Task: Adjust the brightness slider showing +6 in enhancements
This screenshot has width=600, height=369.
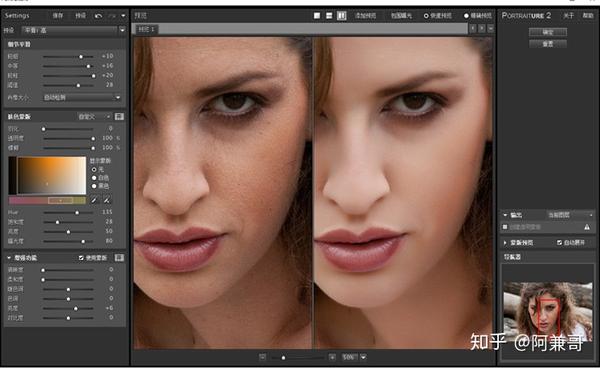Action: tap(68, 308)
